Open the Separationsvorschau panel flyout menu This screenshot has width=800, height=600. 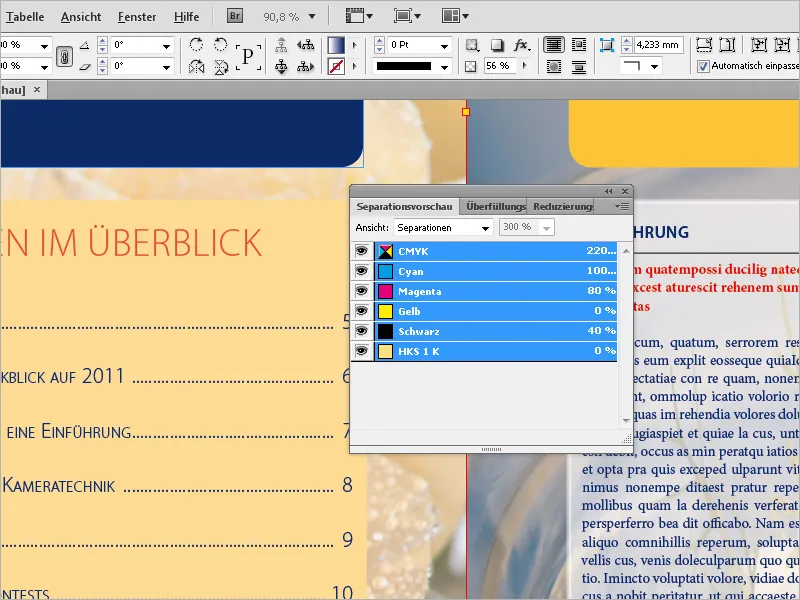click(x=622, y=207)
